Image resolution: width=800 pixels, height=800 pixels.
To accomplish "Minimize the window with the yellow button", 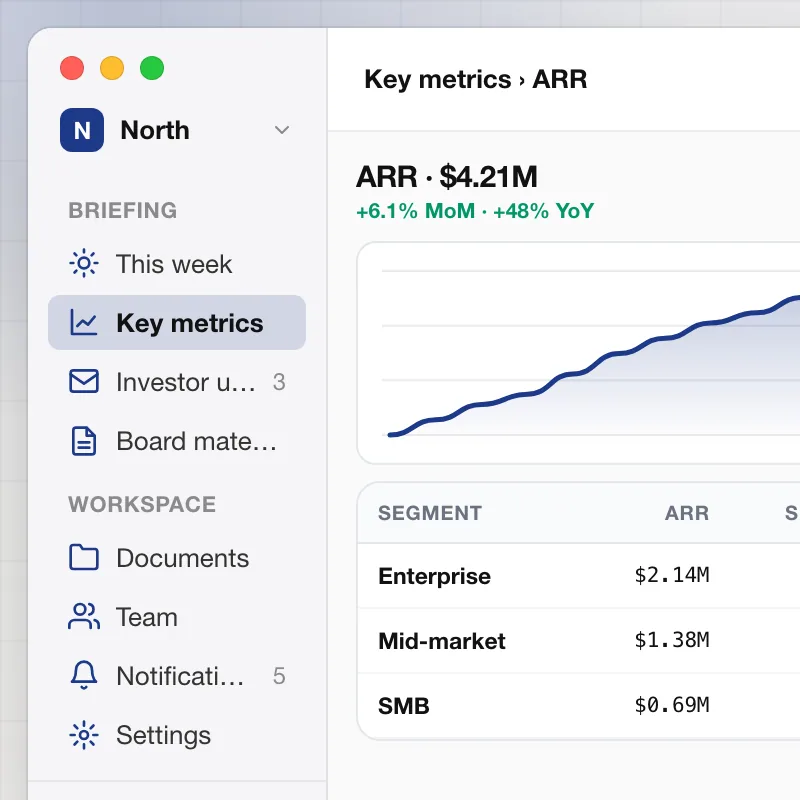I will pos(112,68).
